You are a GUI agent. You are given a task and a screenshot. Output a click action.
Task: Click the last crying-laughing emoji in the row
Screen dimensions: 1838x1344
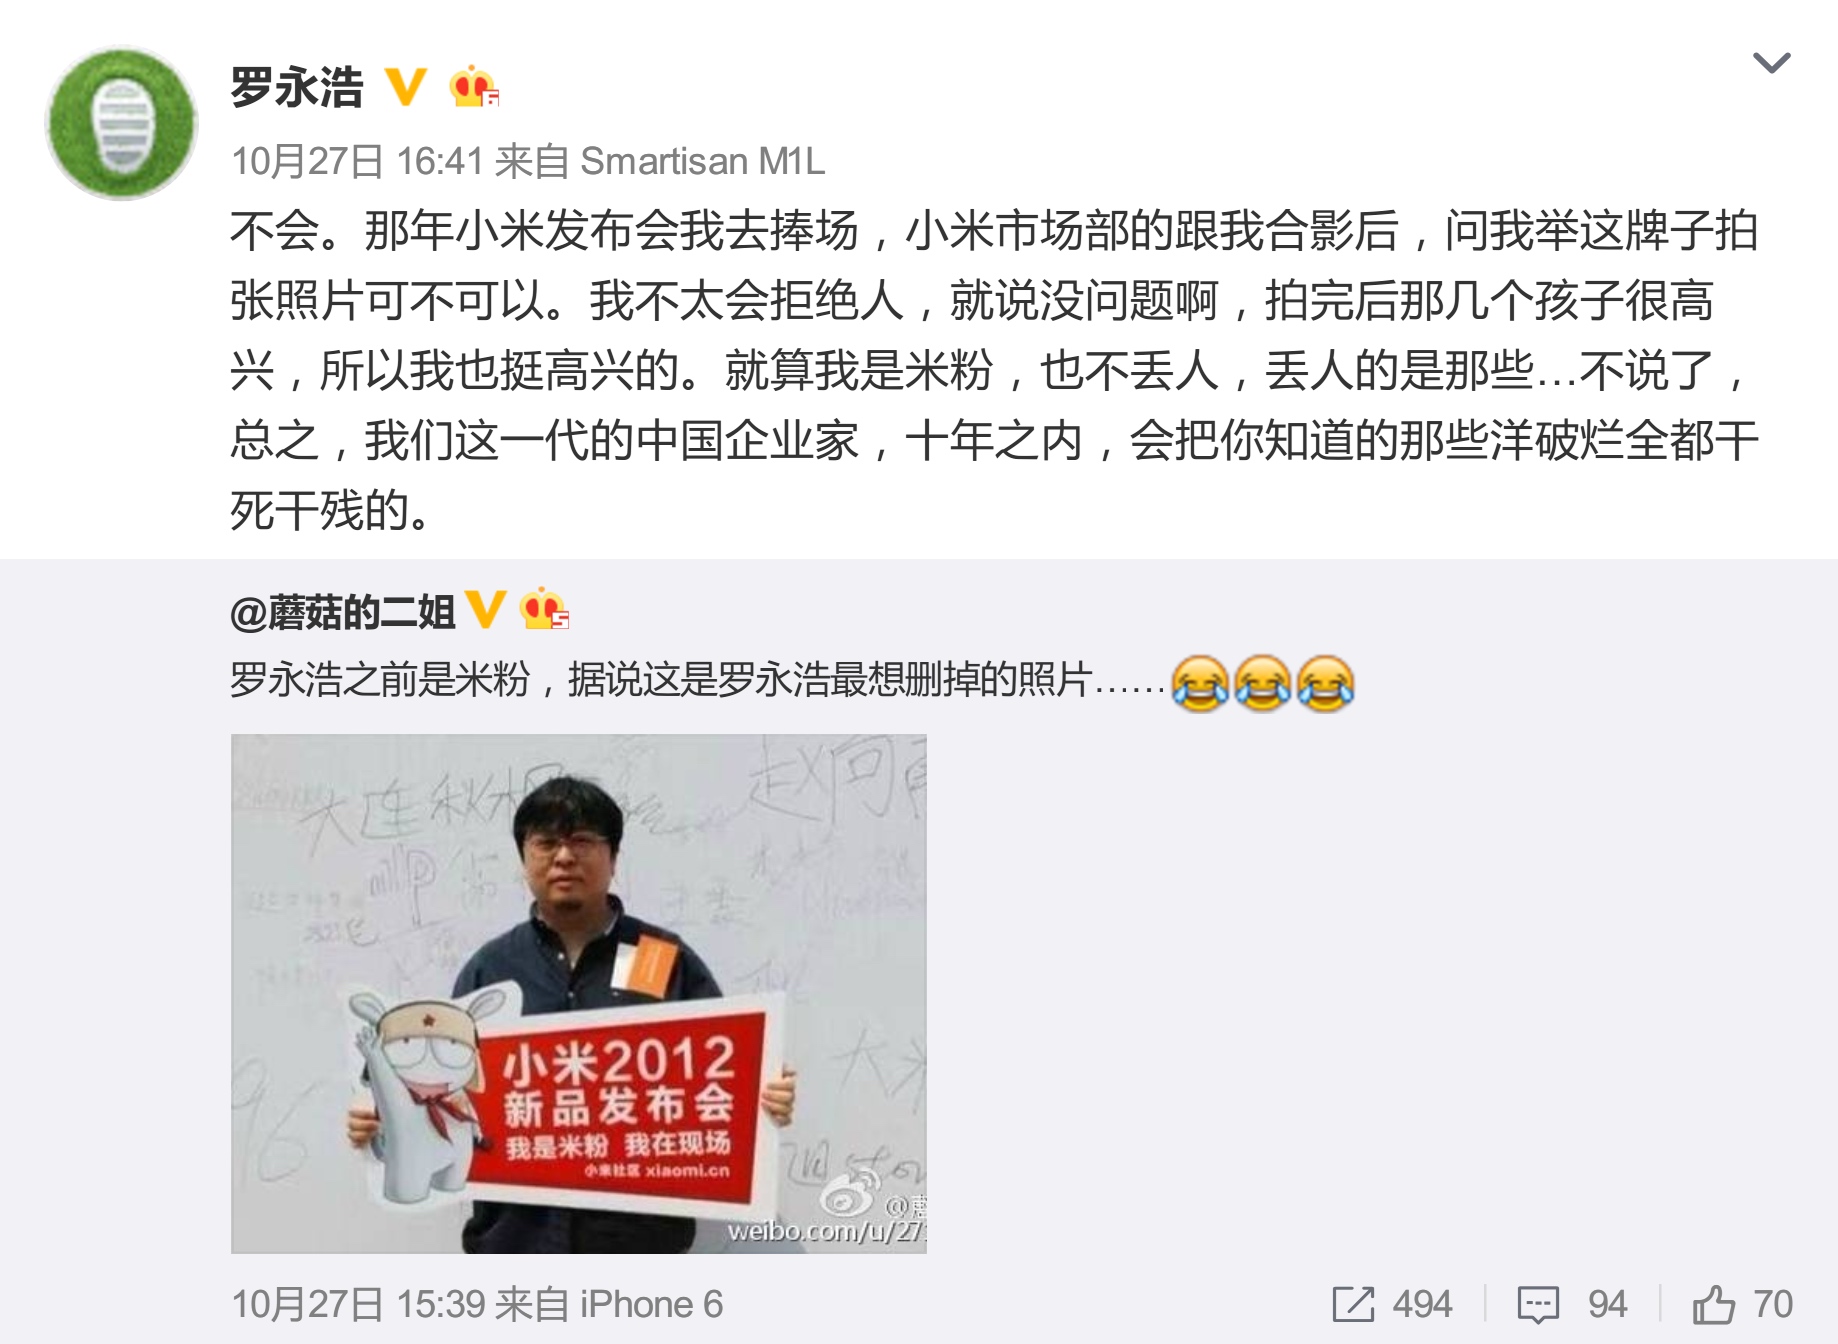pyautogui.click(x=1326, y=683)
